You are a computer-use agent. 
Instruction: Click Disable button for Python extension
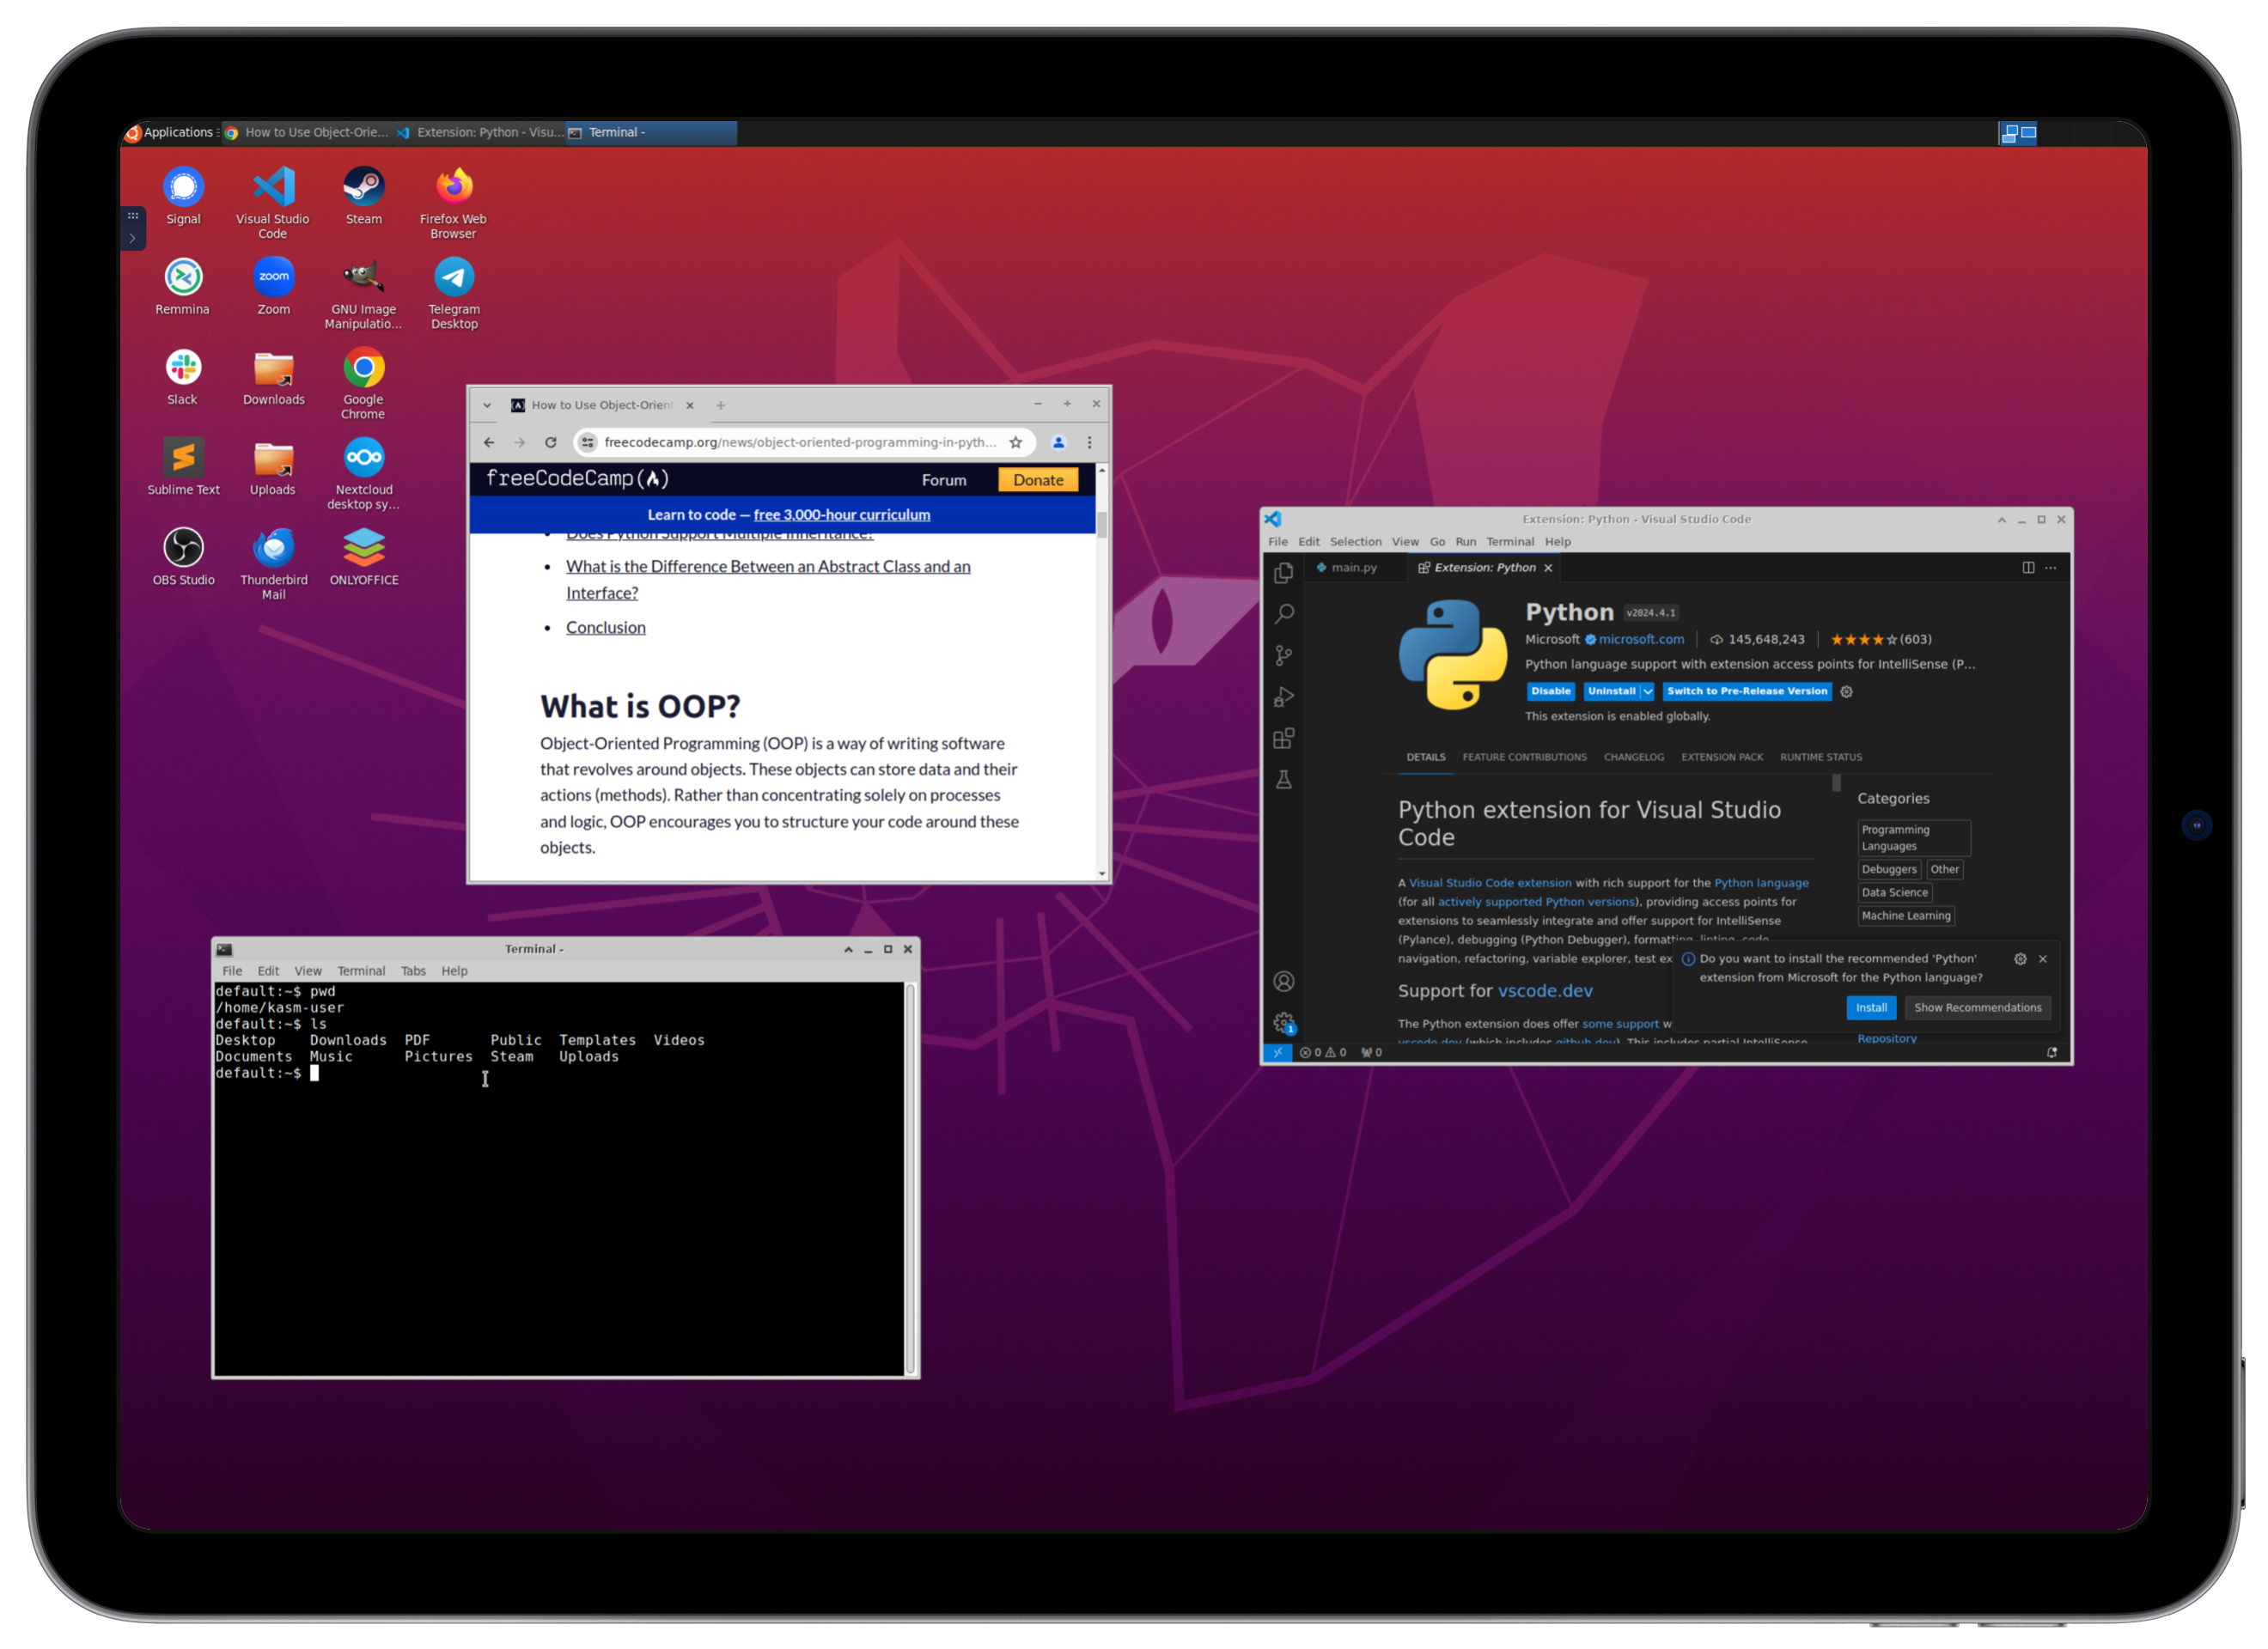(1550, 691)
